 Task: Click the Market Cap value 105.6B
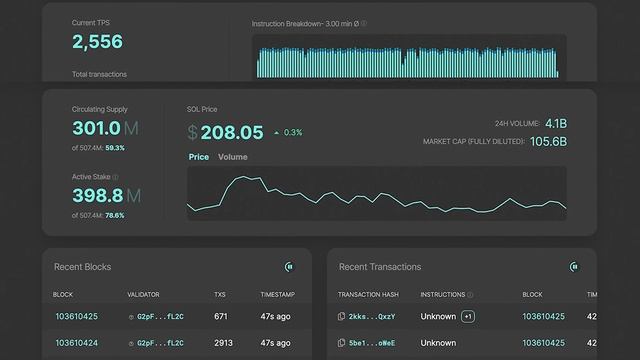click(548, 142)
